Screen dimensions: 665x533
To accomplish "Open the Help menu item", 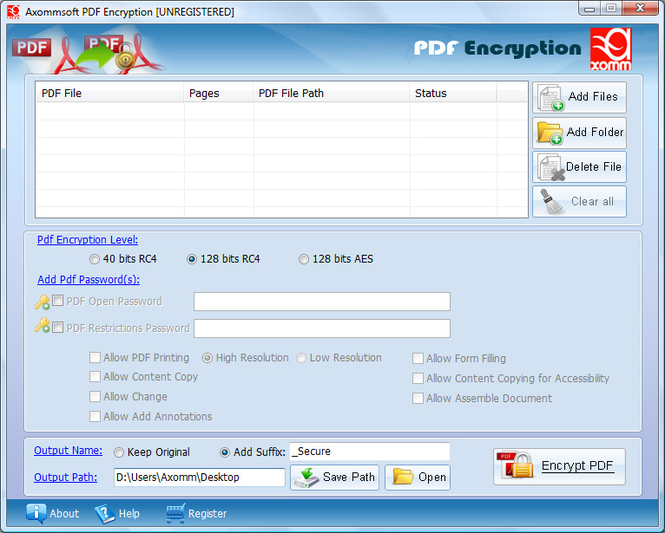I will coord(117,514).
